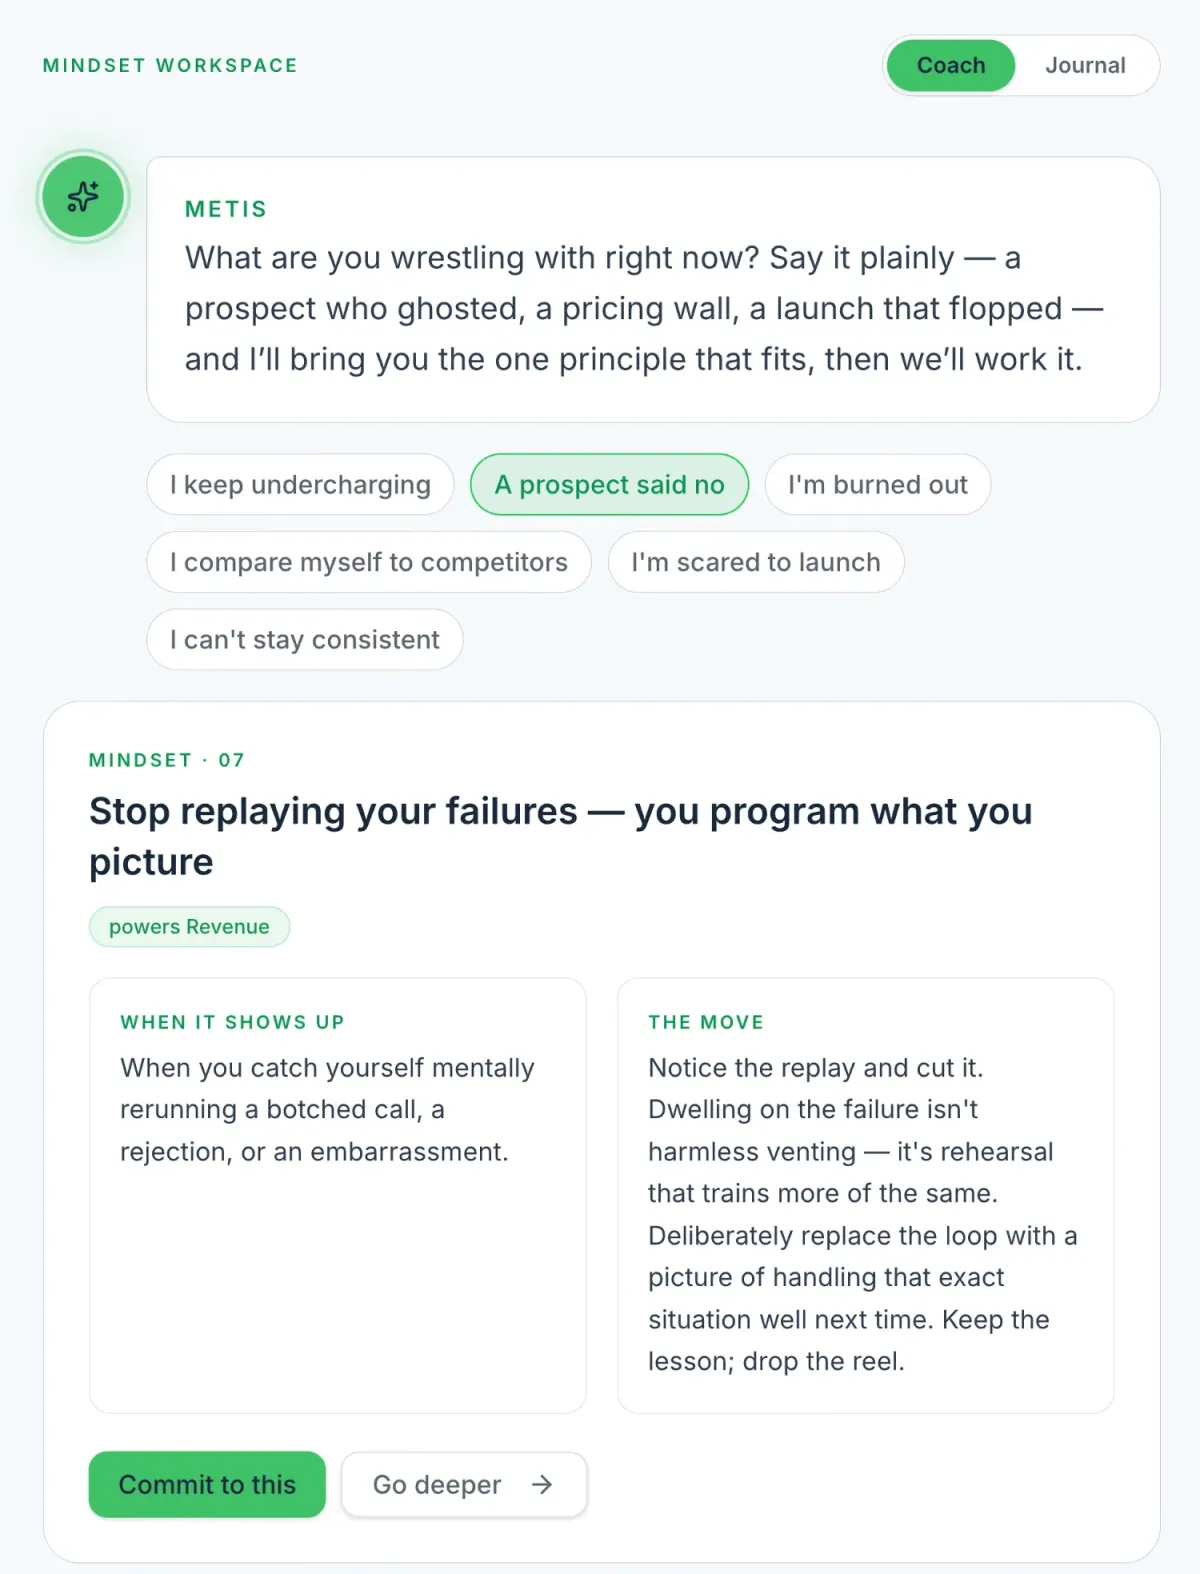Select the "I'm scared to launch" chip

coord(756,562)
